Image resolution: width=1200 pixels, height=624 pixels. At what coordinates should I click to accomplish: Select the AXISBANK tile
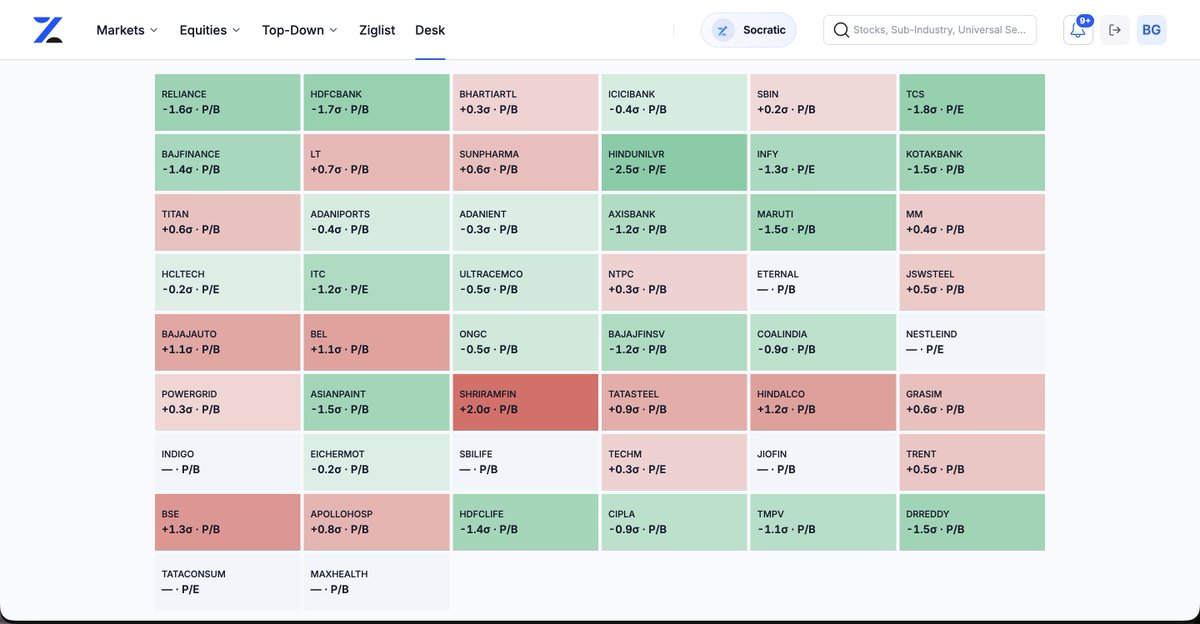click(674, 222)
